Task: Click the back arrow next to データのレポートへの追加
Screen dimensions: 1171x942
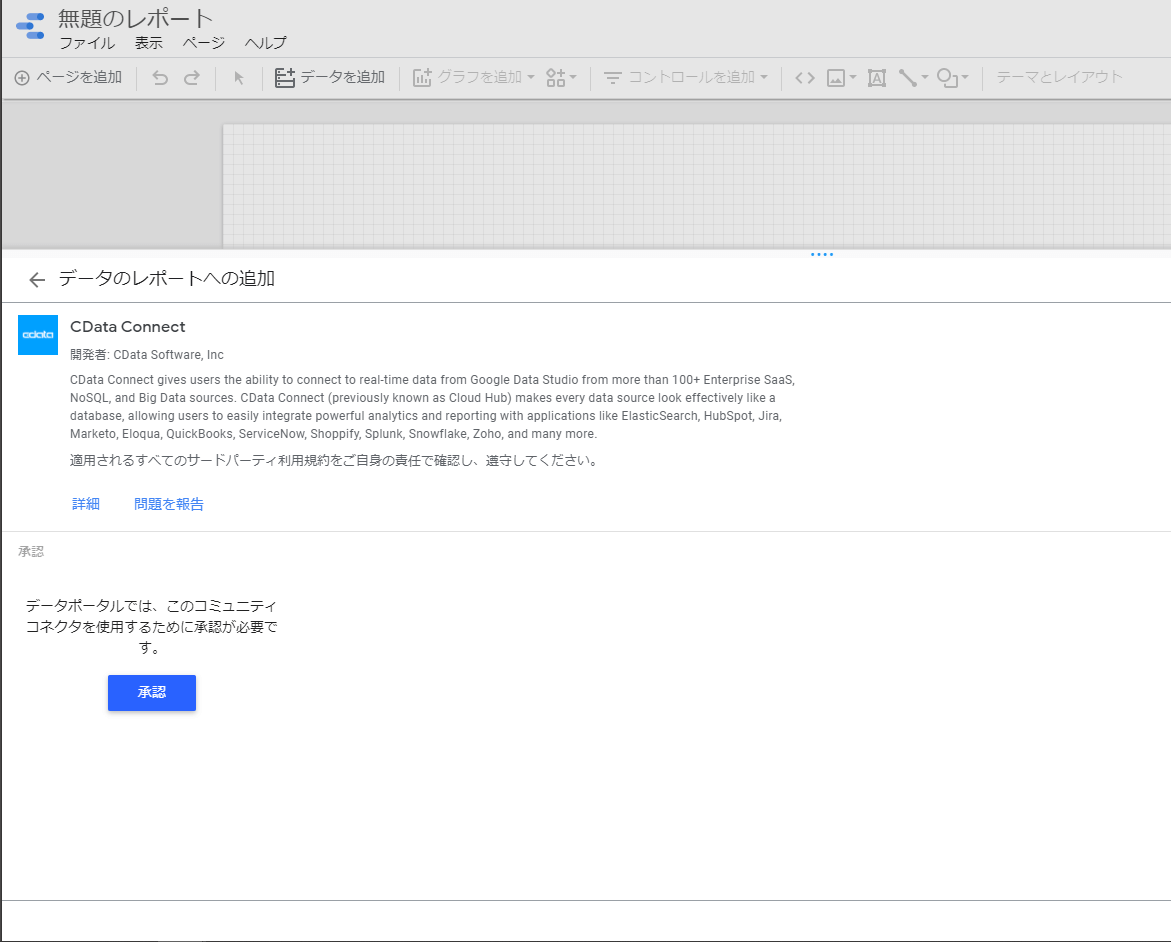Action: (x=37, y=280)
